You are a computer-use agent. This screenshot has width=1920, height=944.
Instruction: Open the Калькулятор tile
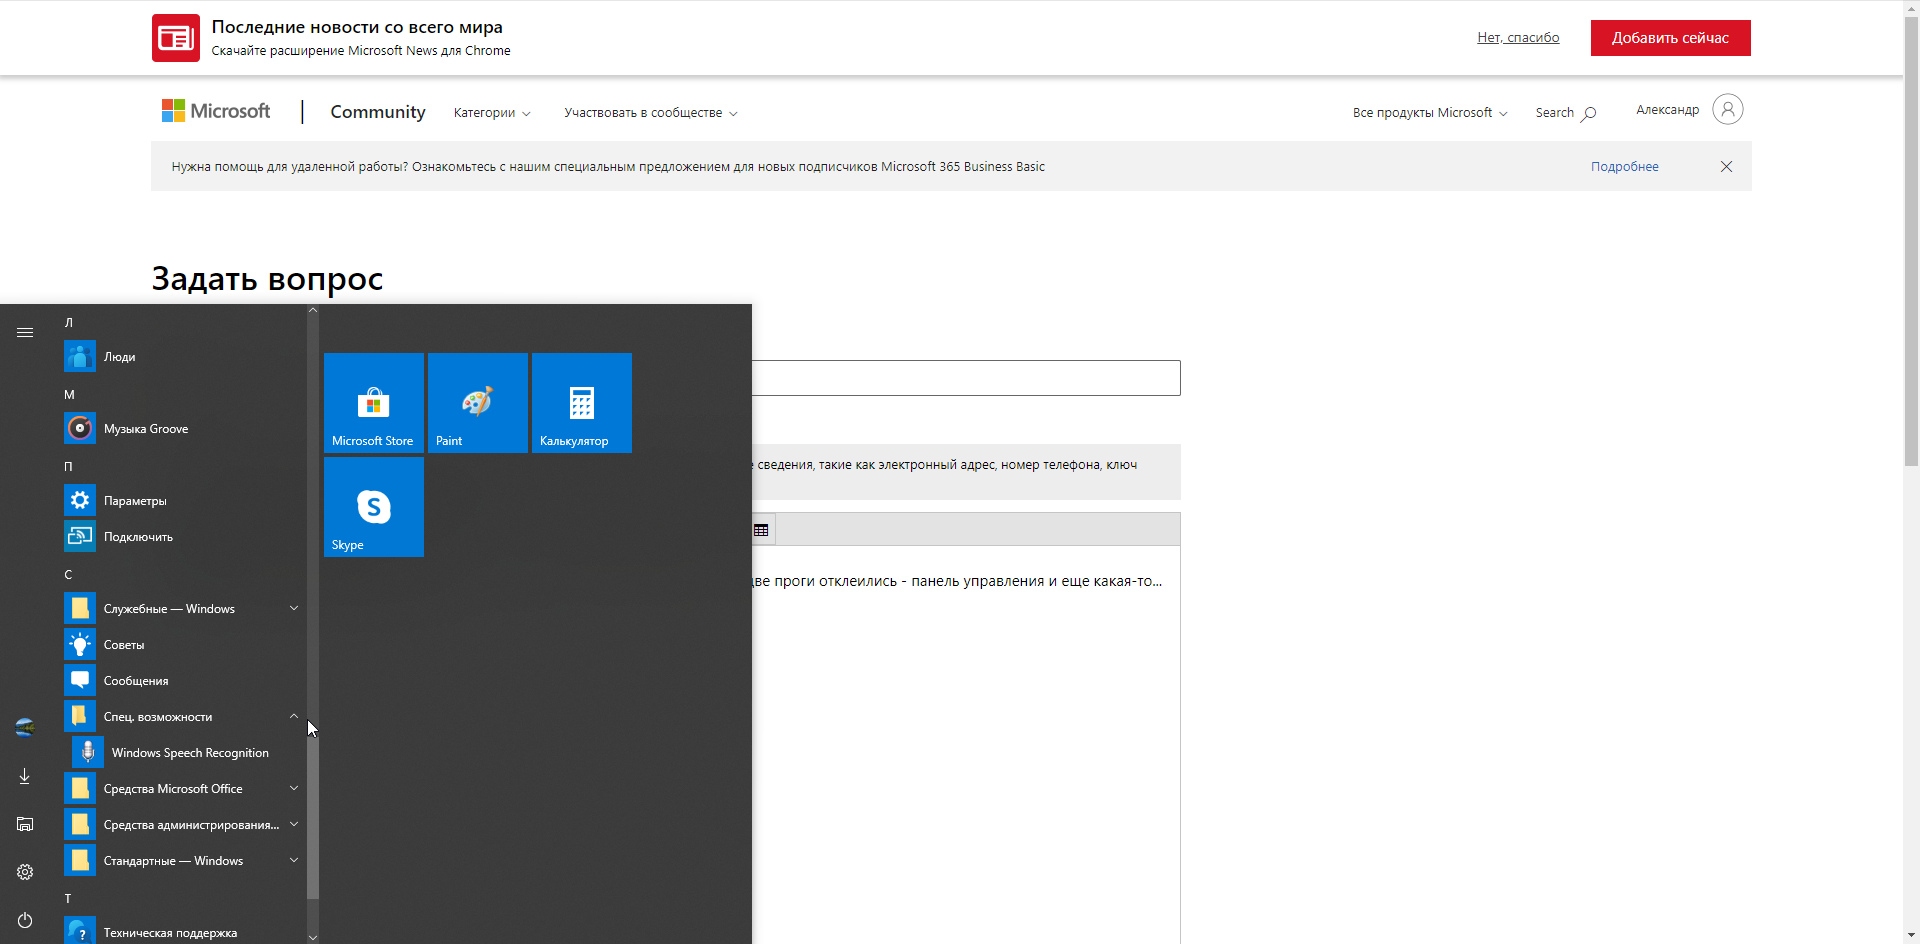tap(582, 403)
